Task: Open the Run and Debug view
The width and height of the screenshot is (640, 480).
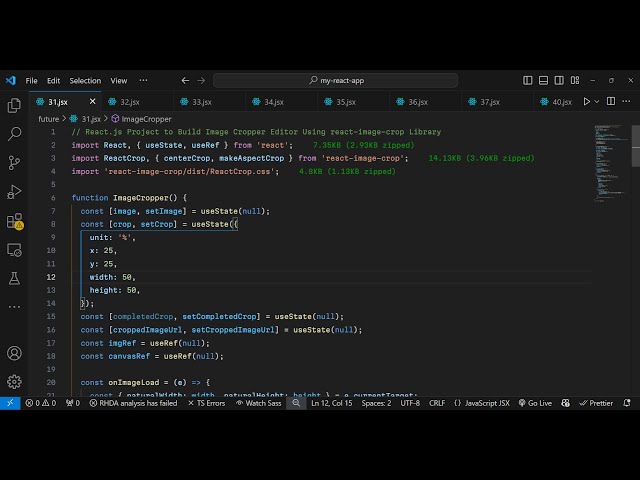Action: (x=14, y=191)
